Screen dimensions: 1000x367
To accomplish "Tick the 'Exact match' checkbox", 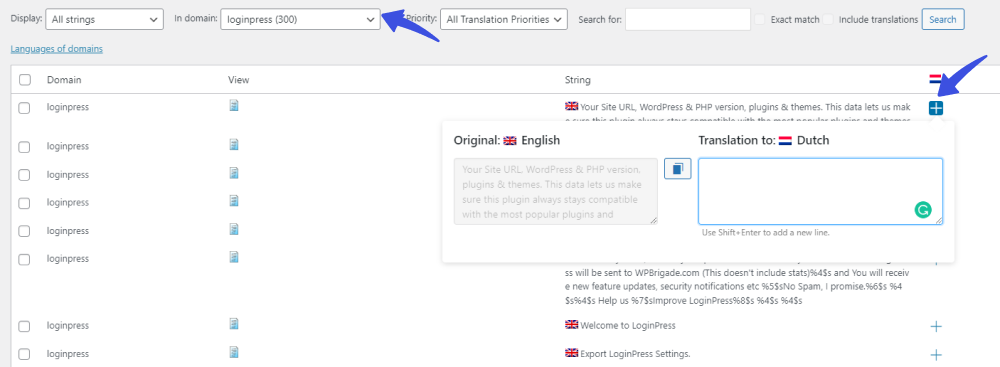I will (760, 20).
